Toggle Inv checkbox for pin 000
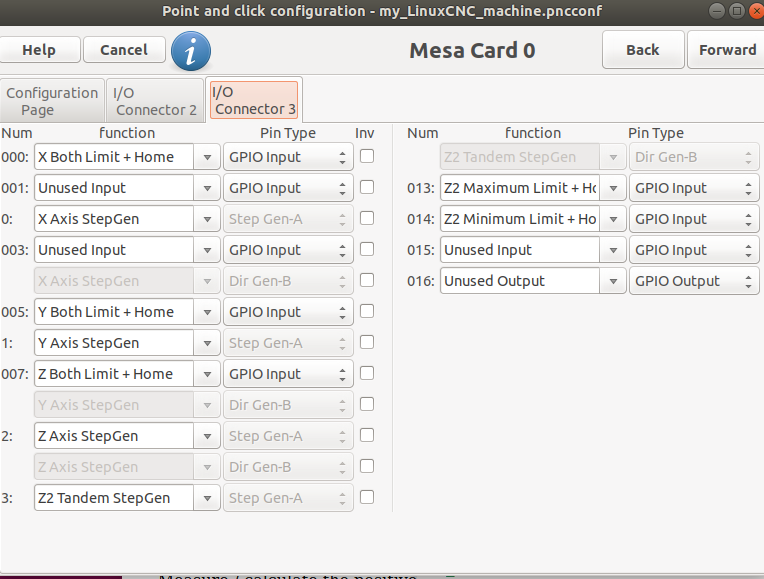The image size is (764, 579). point(367,156)
